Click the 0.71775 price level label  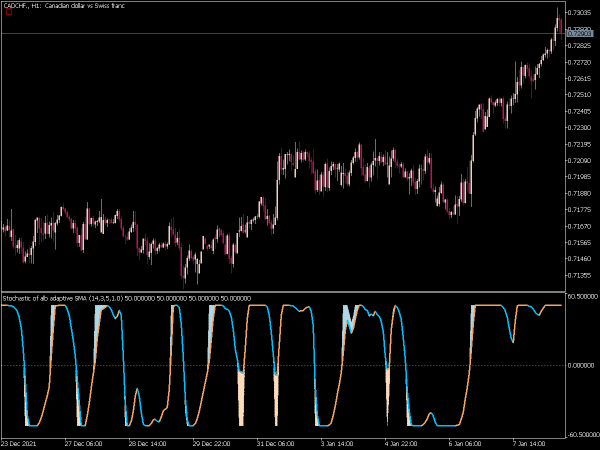(579, 210)
